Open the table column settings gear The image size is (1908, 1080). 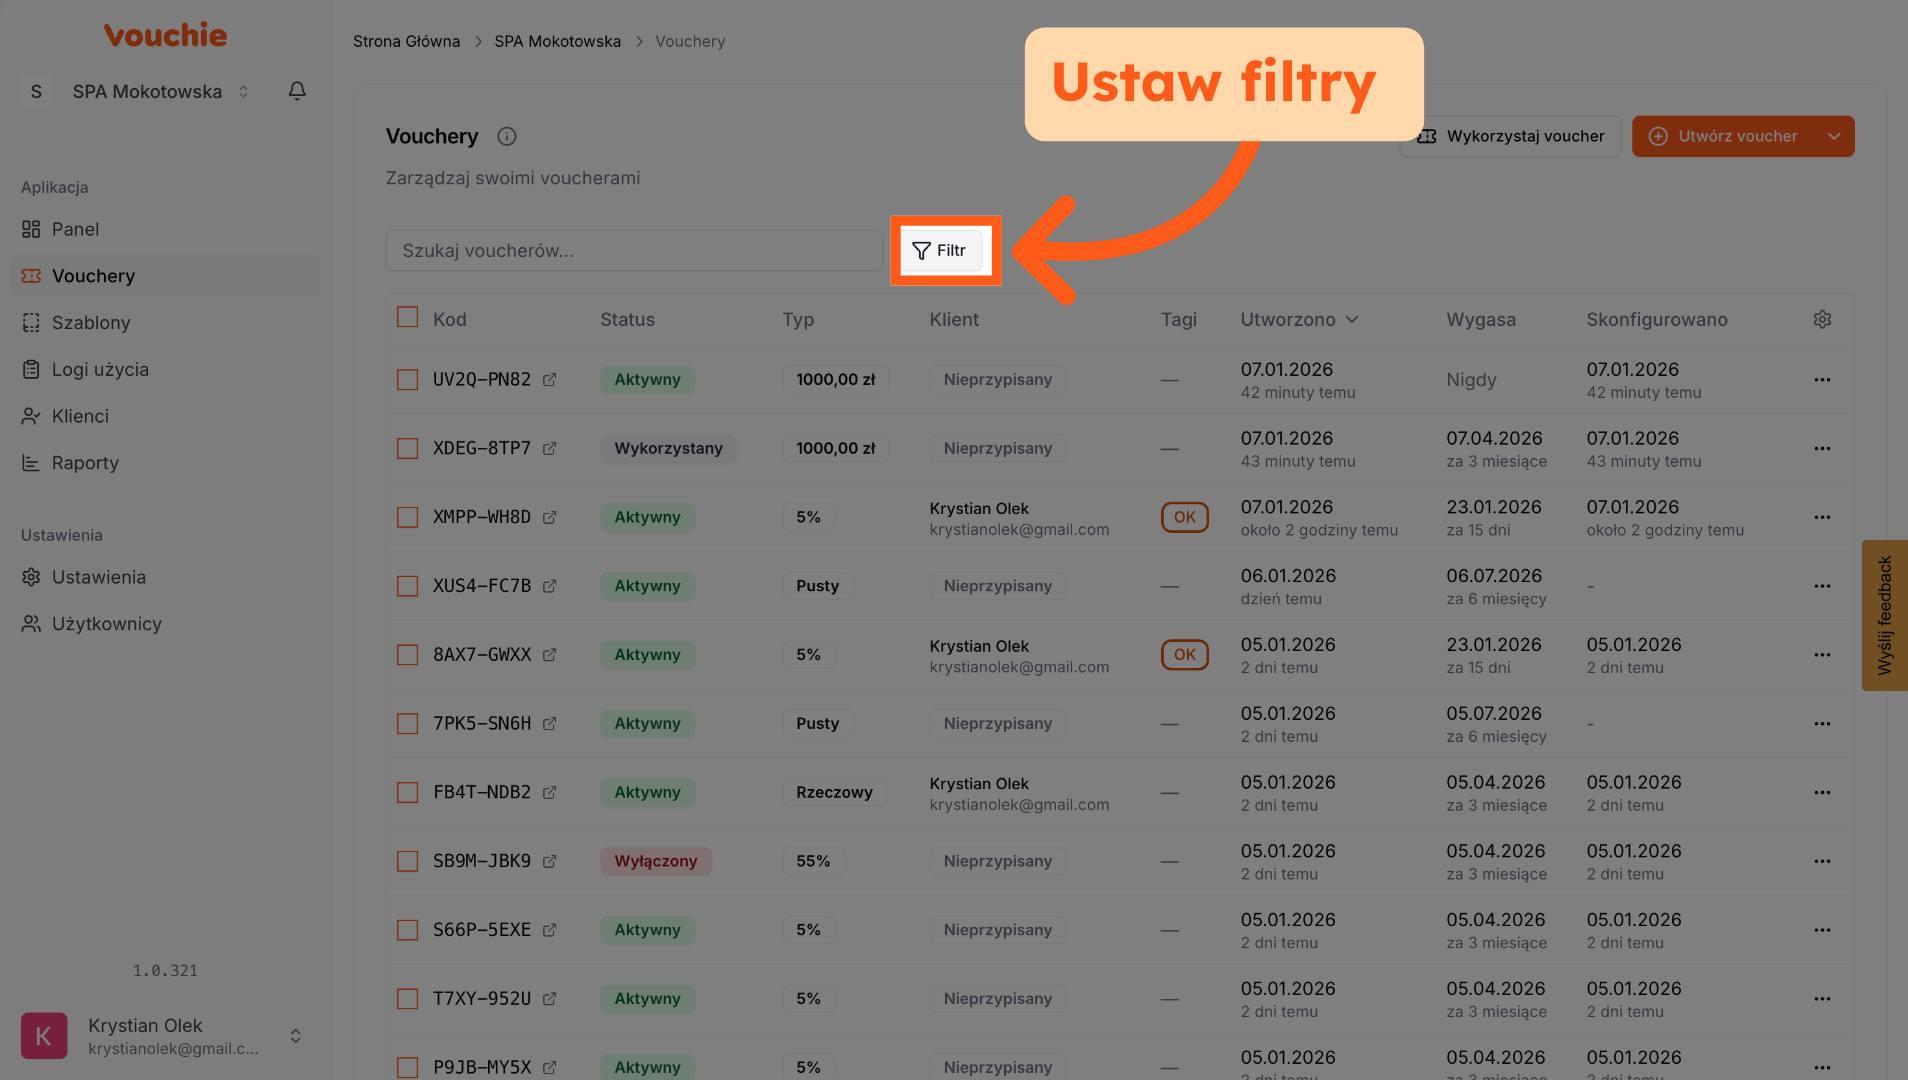pos(1822,319)
